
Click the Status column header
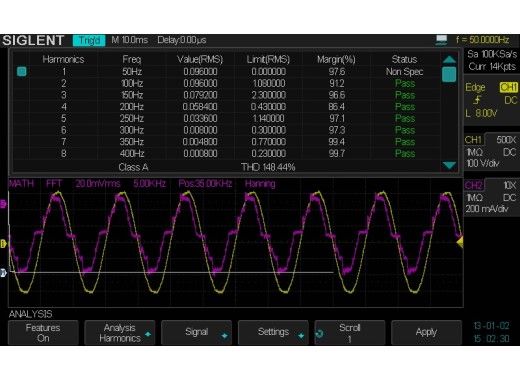404,60
